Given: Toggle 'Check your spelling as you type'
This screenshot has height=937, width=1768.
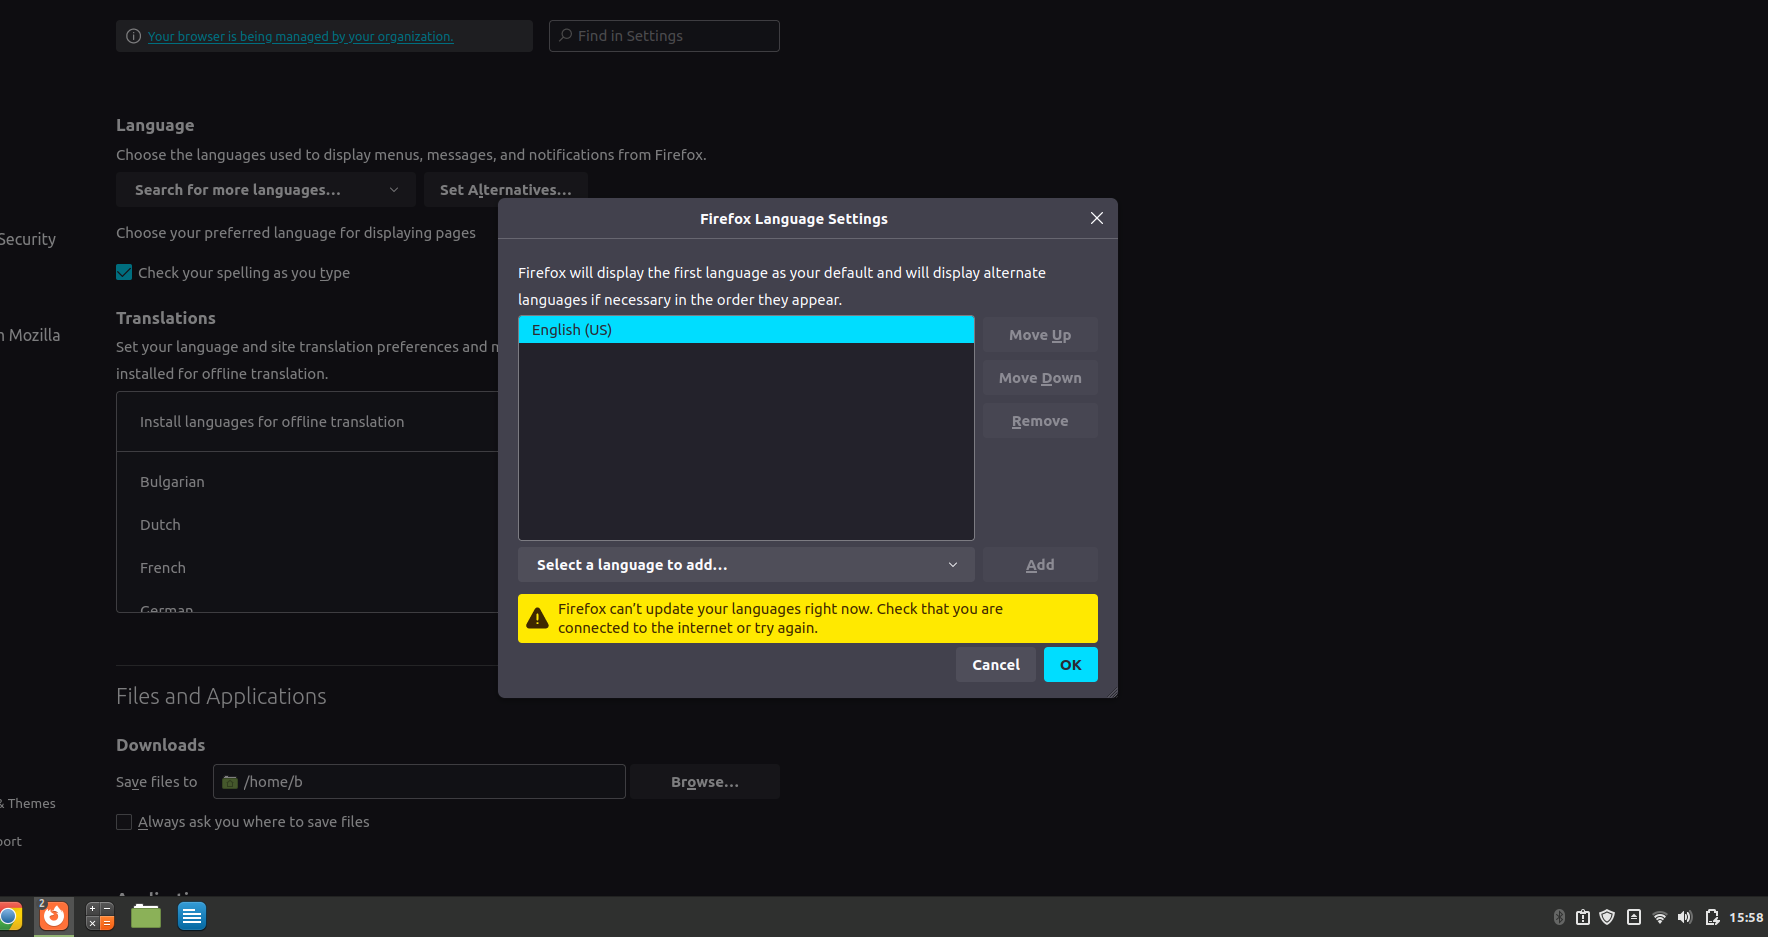Looking at the screenshot, I should click(124, 272).
